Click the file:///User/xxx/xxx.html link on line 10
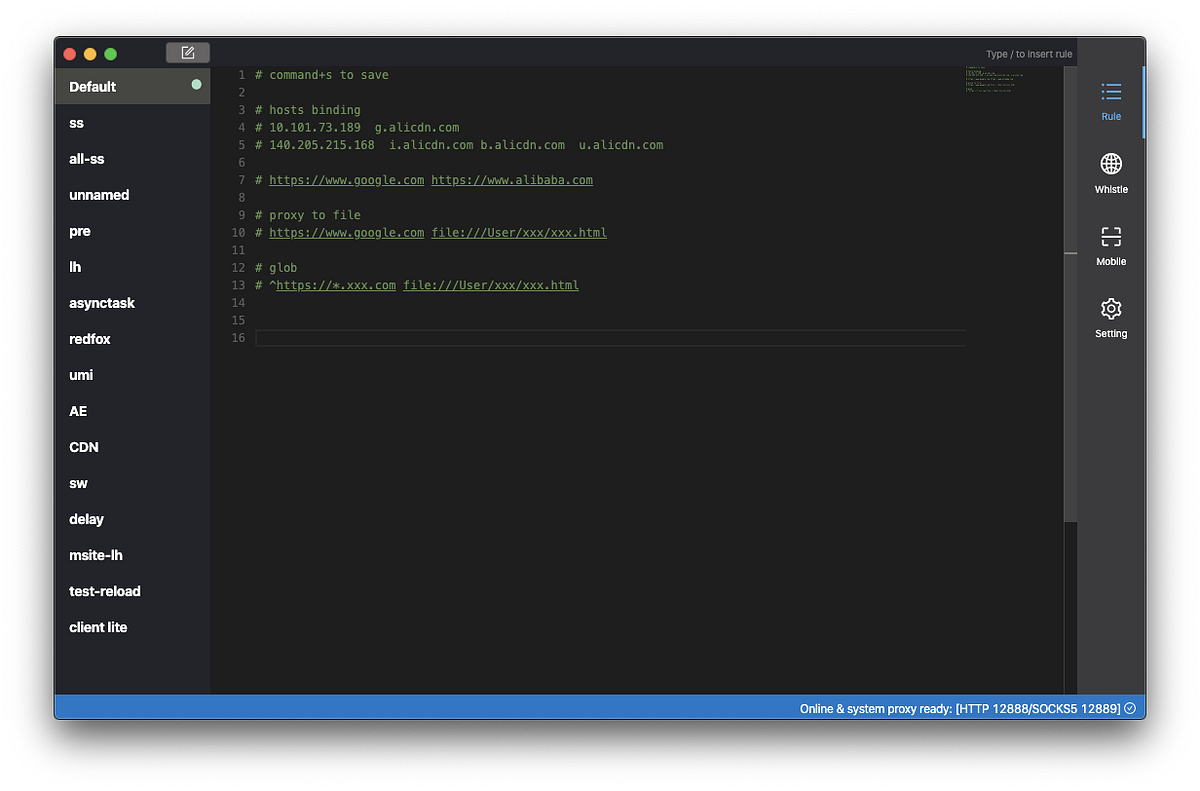1200x791 pixels. click(519, 232)
